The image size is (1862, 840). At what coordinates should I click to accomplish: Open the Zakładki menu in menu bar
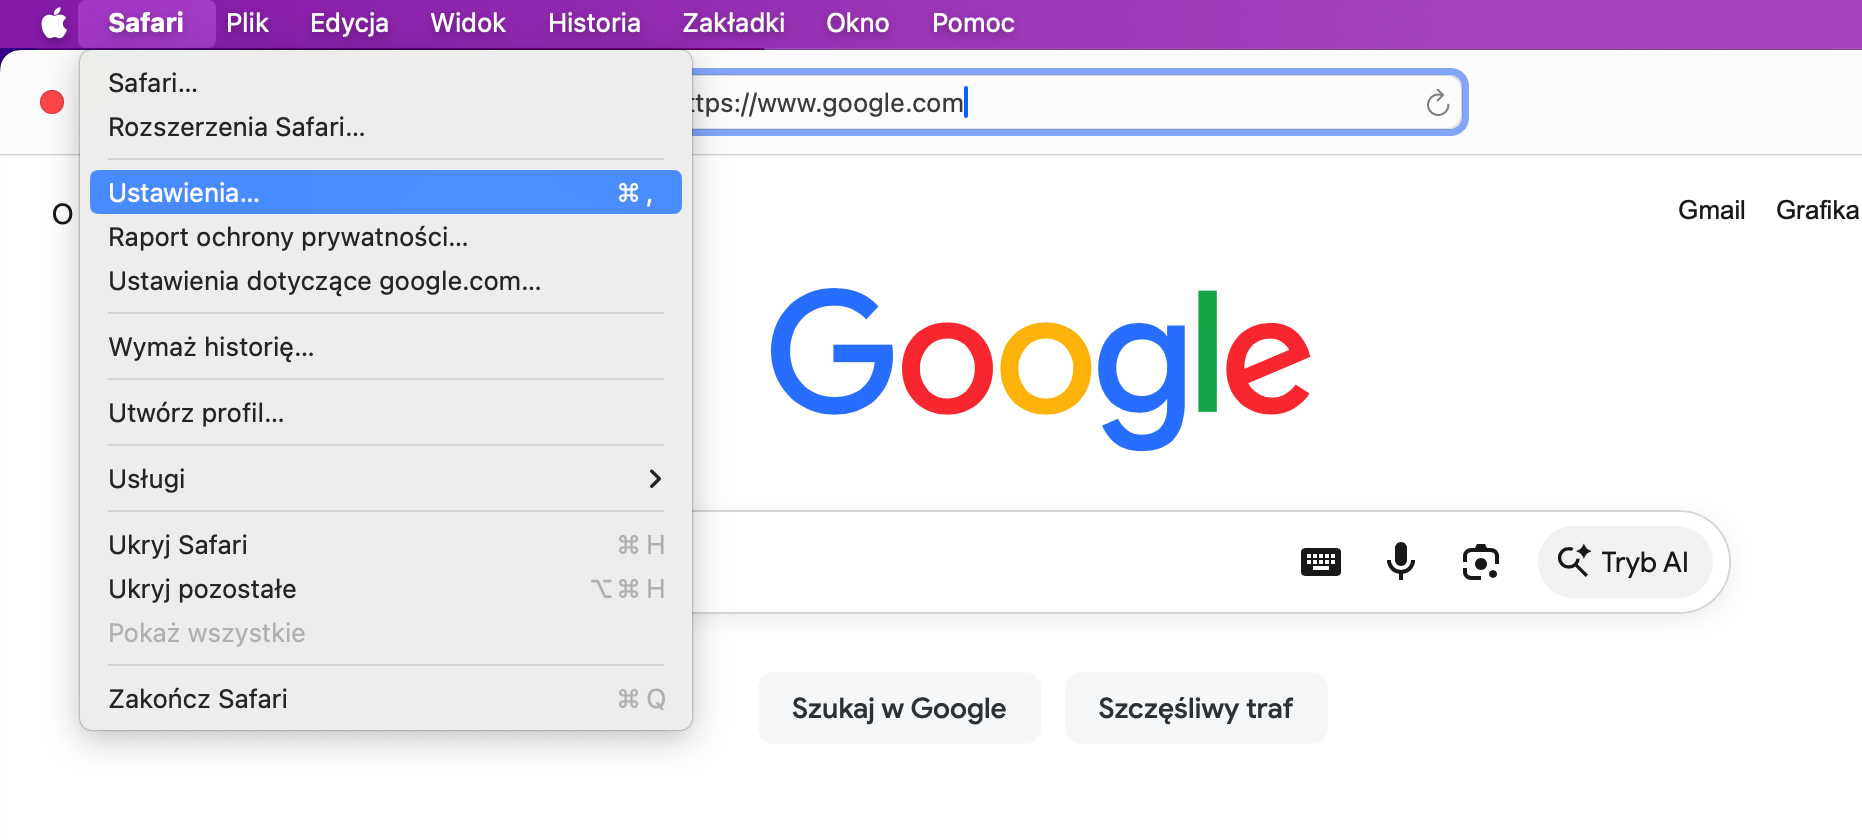[733, 23]
